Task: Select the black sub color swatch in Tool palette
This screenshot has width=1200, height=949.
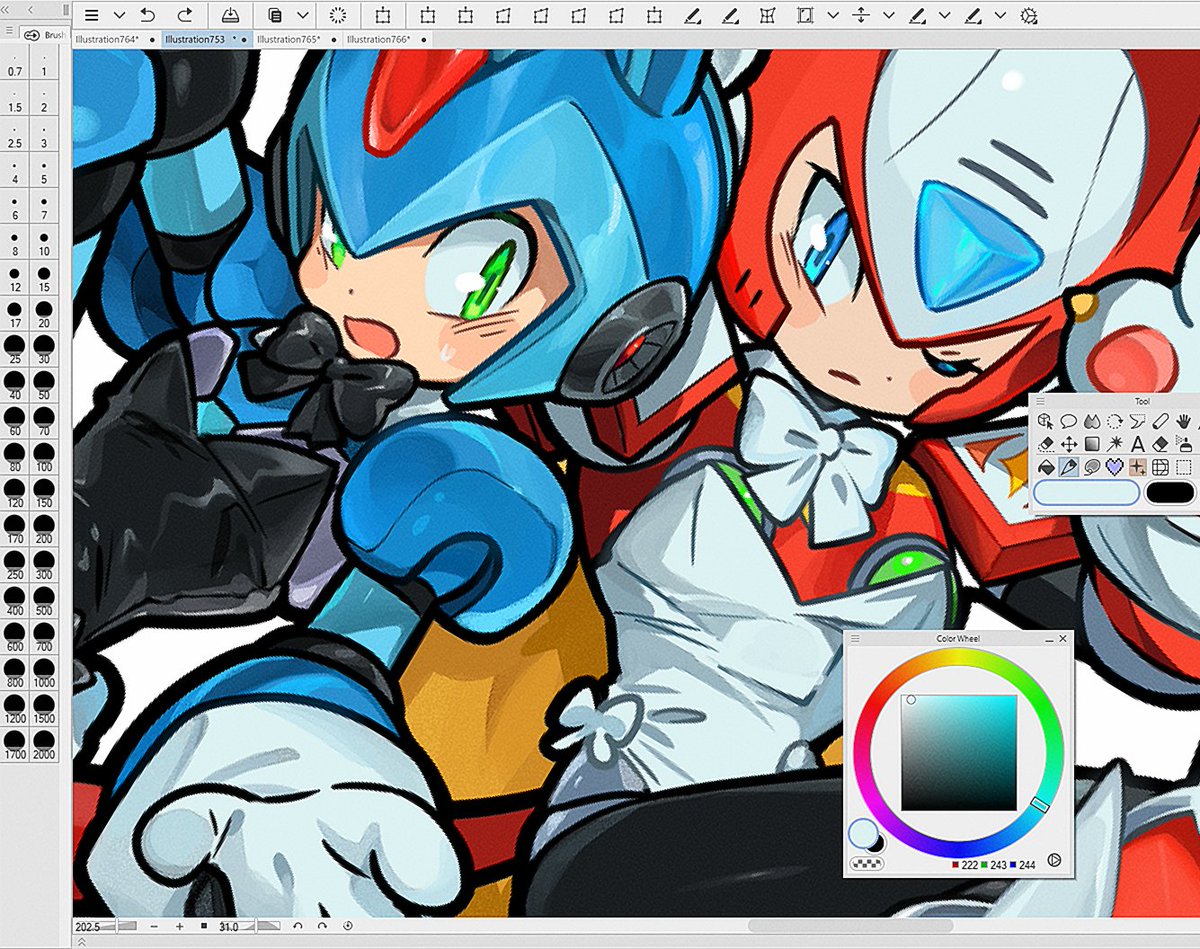Action: pos(1170,492)
